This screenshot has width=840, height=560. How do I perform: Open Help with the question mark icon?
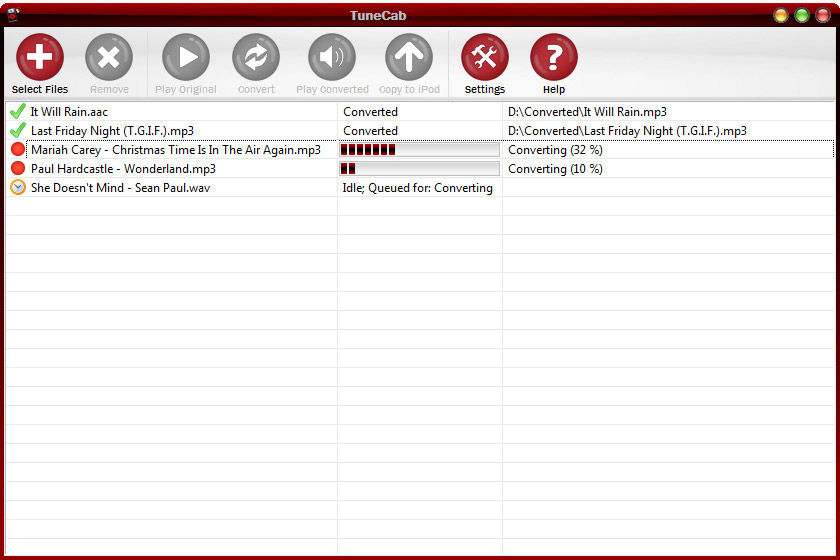[554, 57]
